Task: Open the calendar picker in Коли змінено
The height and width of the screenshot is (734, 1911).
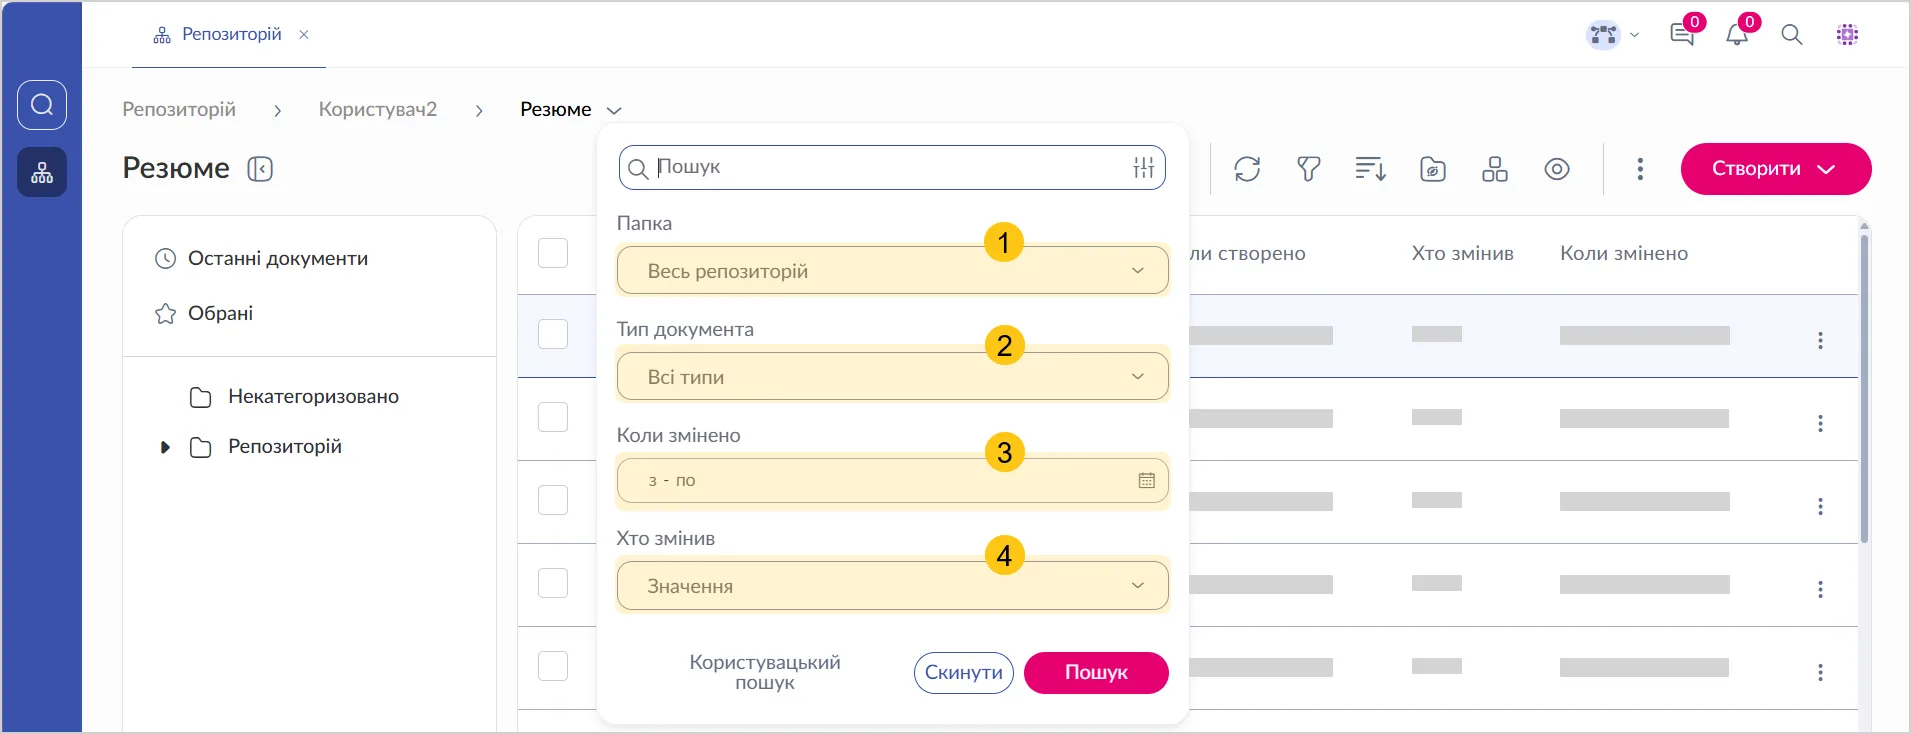Action: 1146,481
